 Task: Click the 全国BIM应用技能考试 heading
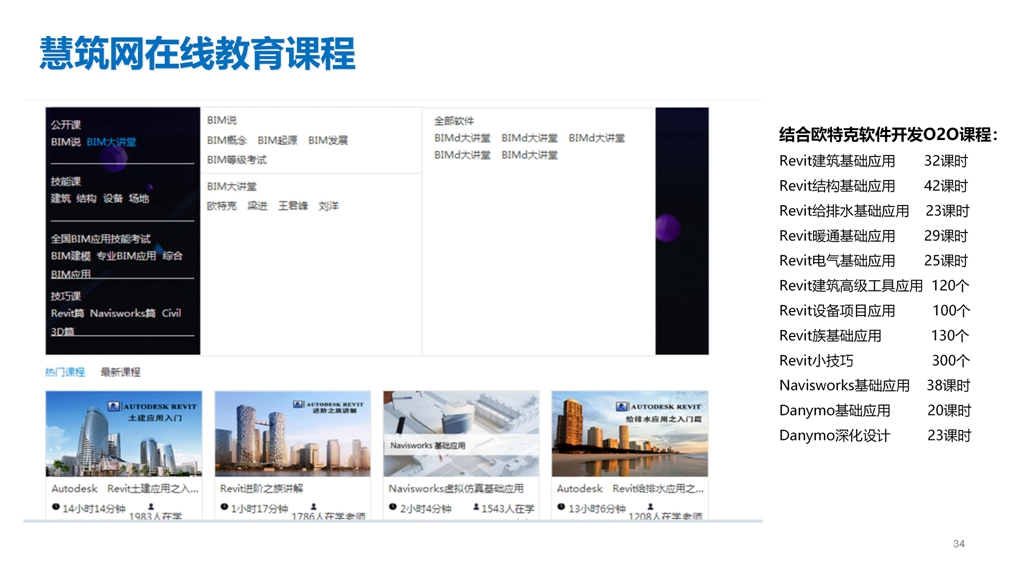point(101,238)
